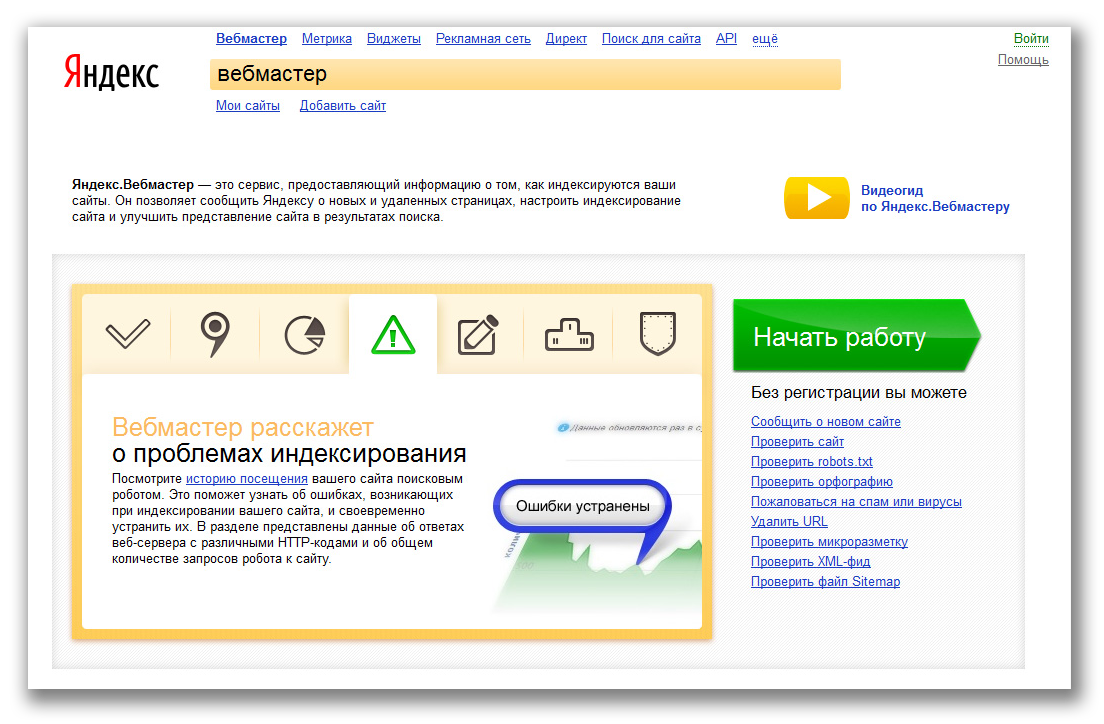Select the map pin tab icon

click(x=215, y=334)
